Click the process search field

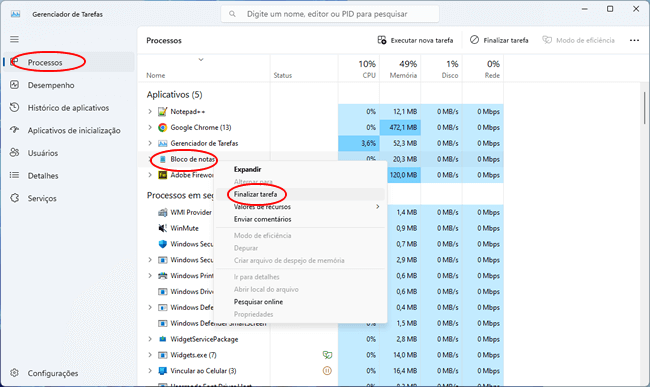pyautogui.click(x=330, y=14)
